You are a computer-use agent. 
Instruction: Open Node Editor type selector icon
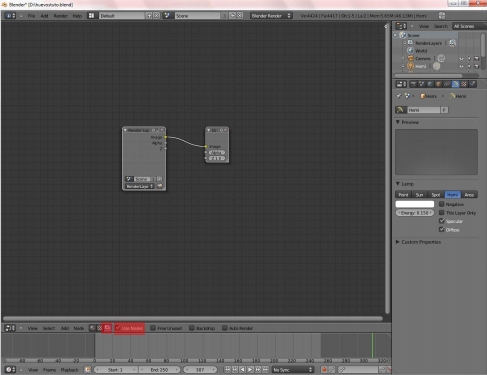[10, 328]
